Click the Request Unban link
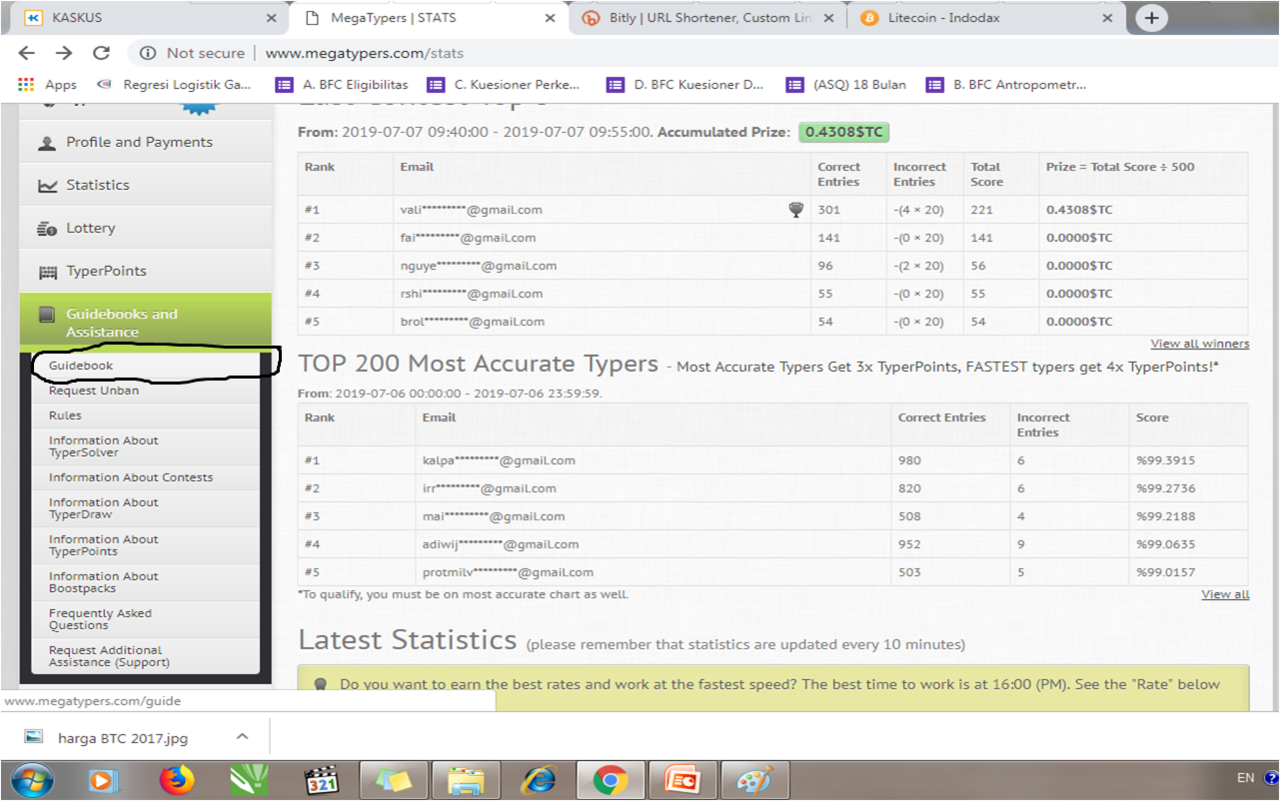 94,391
